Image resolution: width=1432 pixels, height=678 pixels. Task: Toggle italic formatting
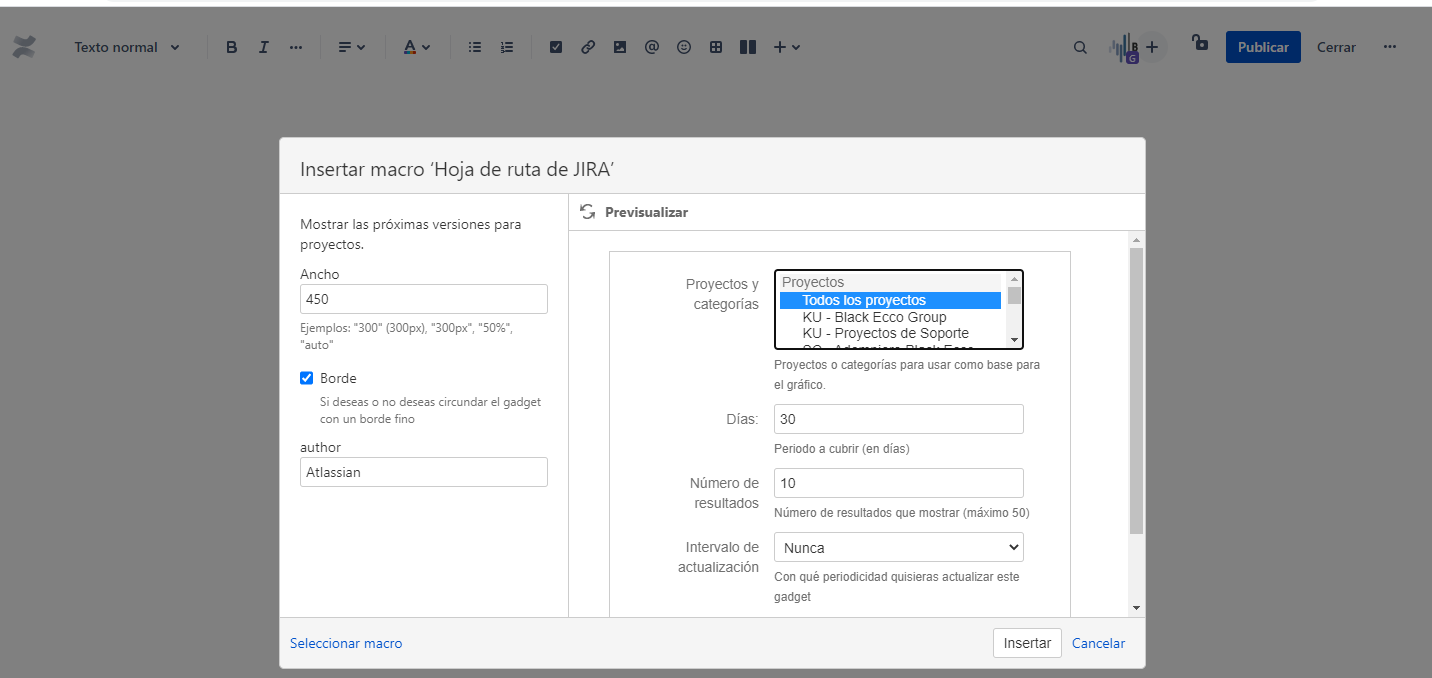point(264,47)
